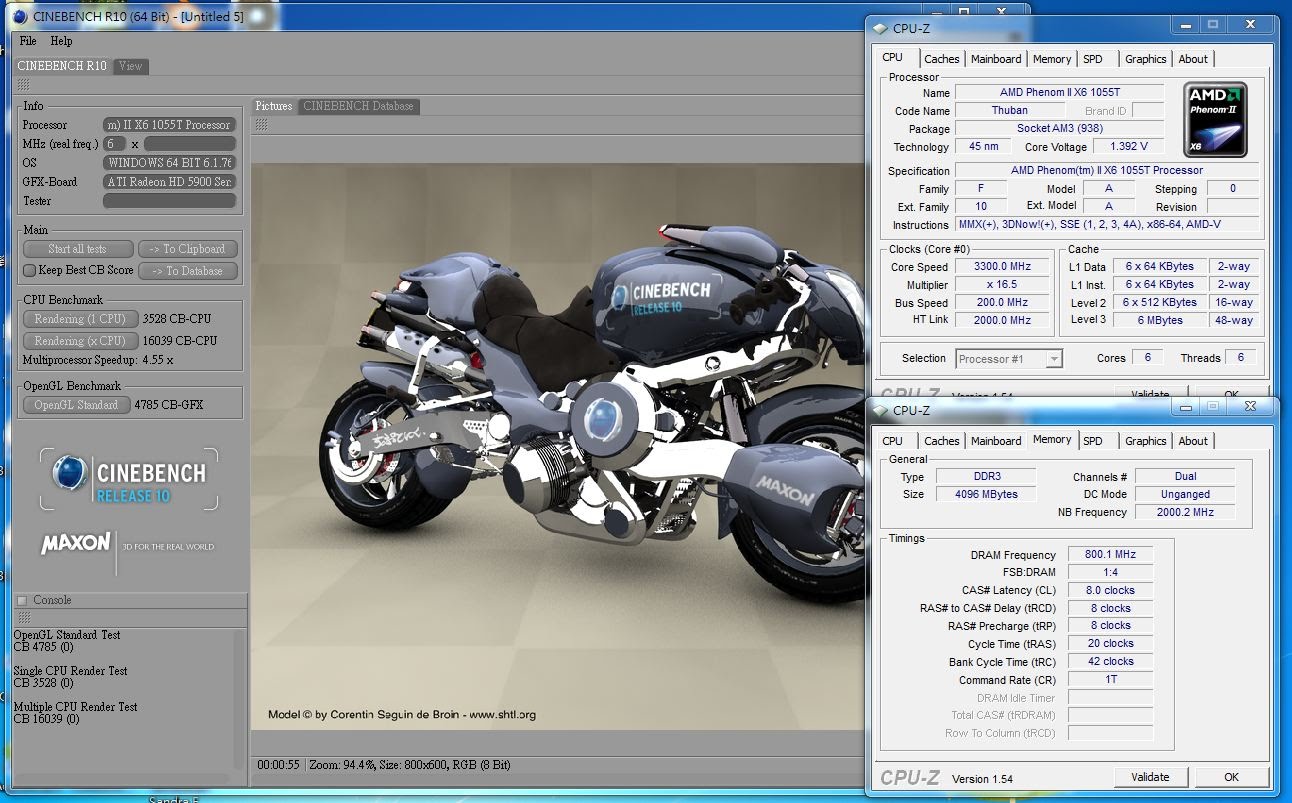
Task: Click the grip icon below CINEBENCH R10 tab
Action: click(23, 85)
